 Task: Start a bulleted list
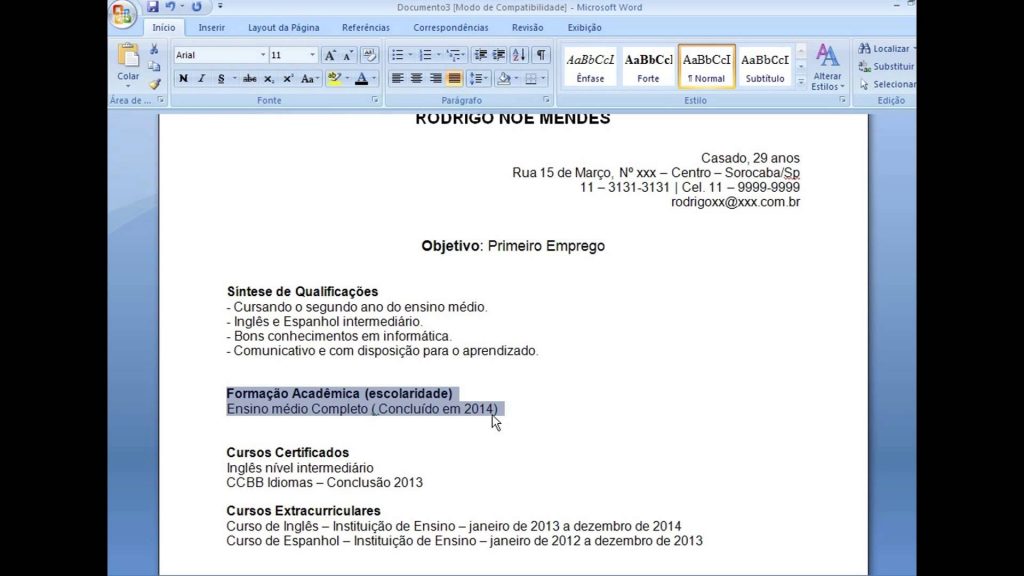tap(397, 55)
